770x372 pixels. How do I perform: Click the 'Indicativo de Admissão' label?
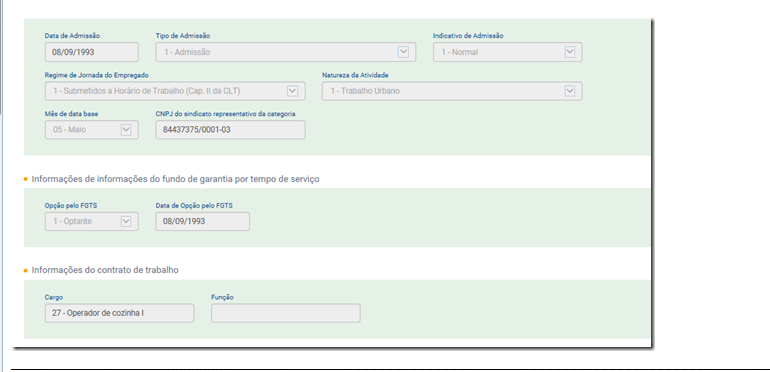click(x=468, y=36)
